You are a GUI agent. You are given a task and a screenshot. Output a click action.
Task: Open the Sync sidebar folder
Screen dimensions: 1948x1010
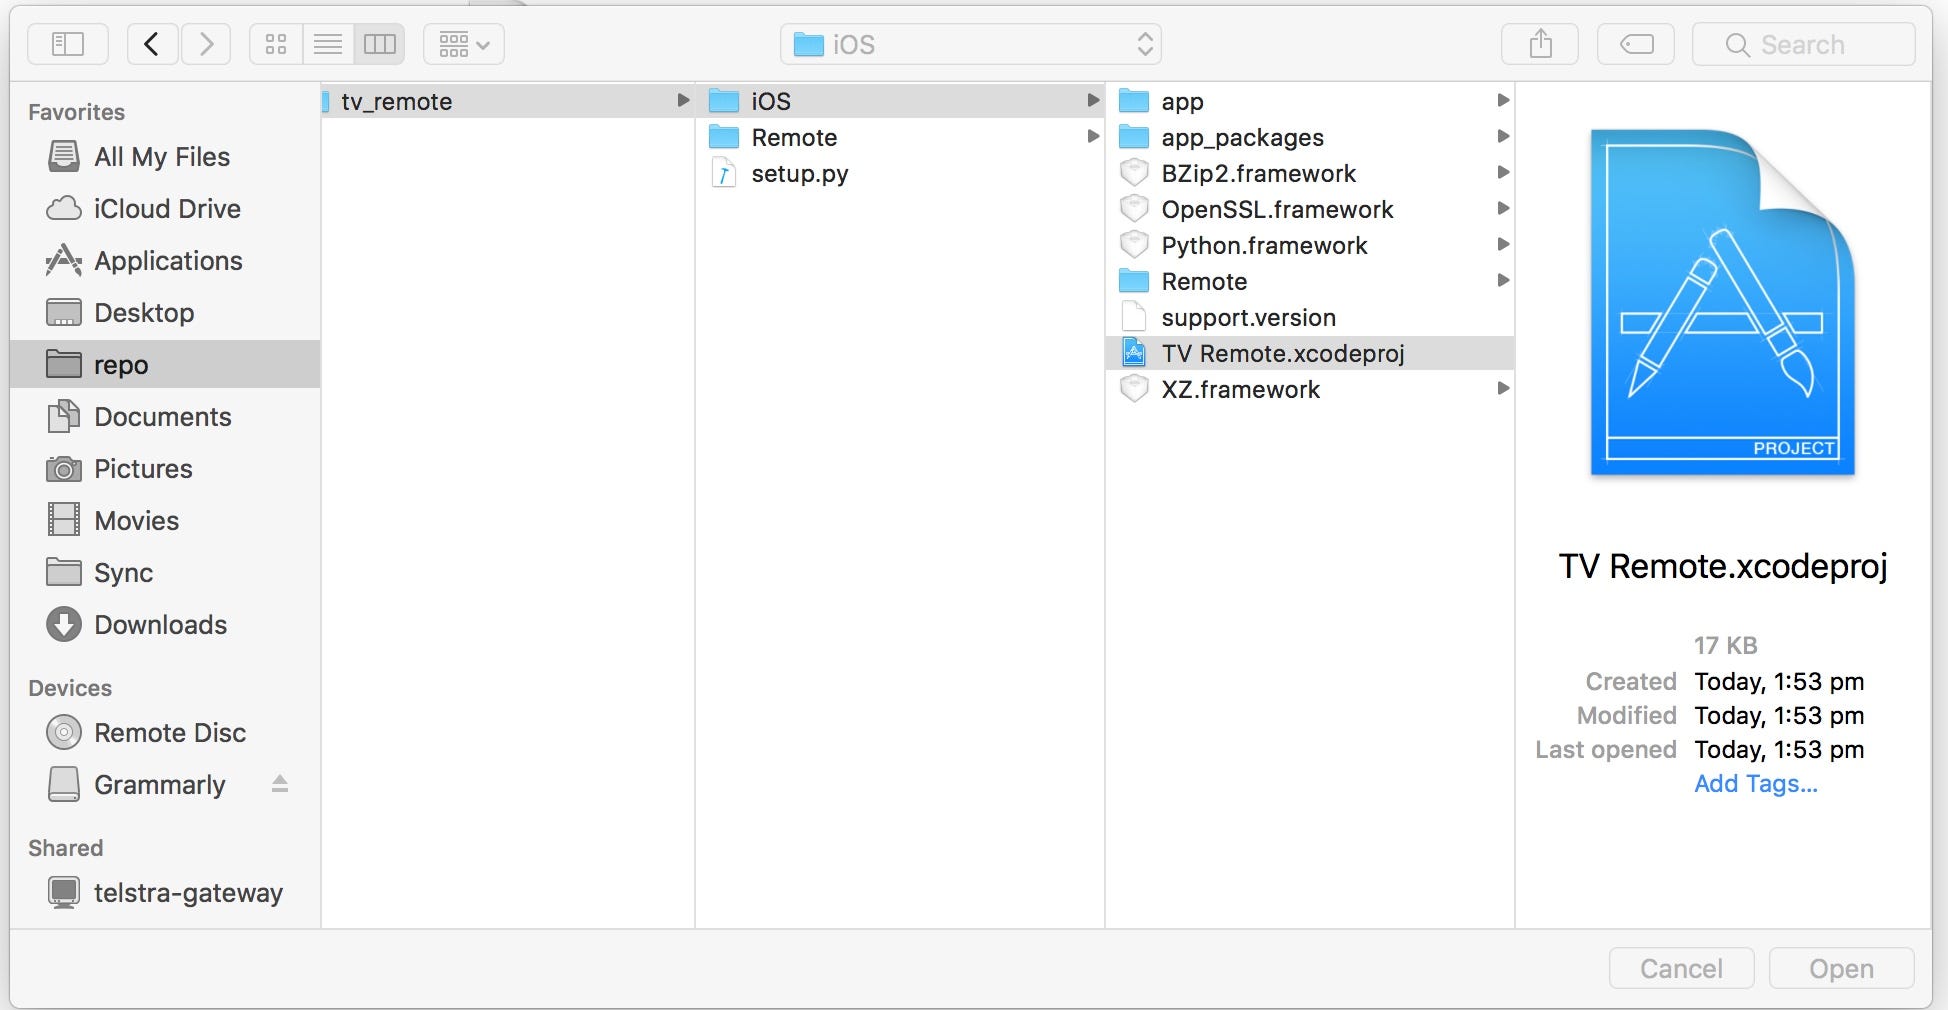pyautogui.click(x=165, y=573)
